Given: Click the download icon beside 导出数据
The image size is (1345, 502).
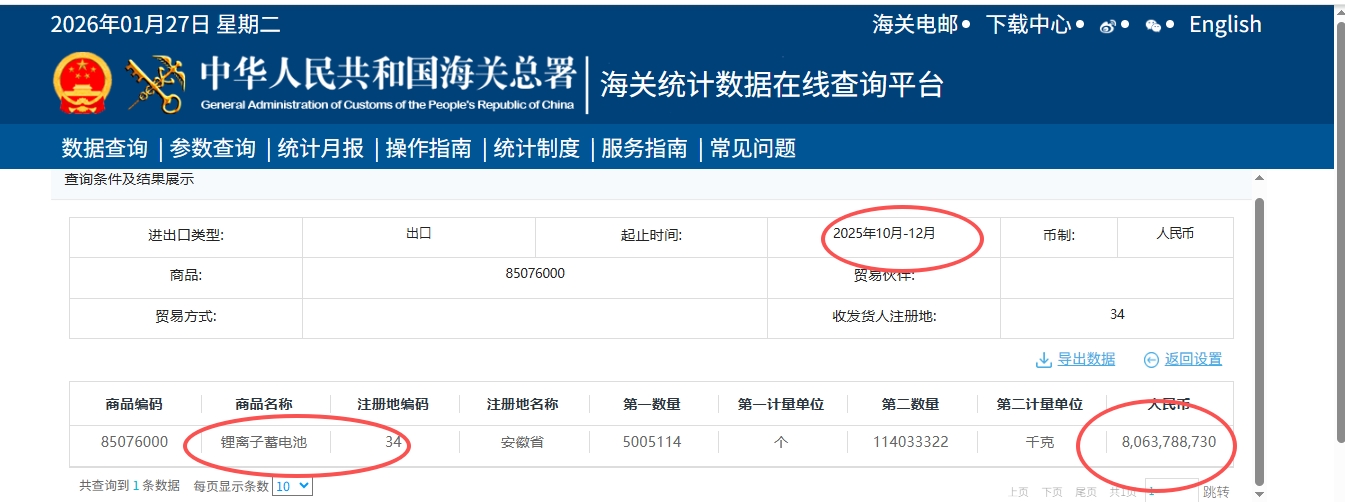Looking at the screenshot, I should pyautogui.click(x=1043, y=360).
